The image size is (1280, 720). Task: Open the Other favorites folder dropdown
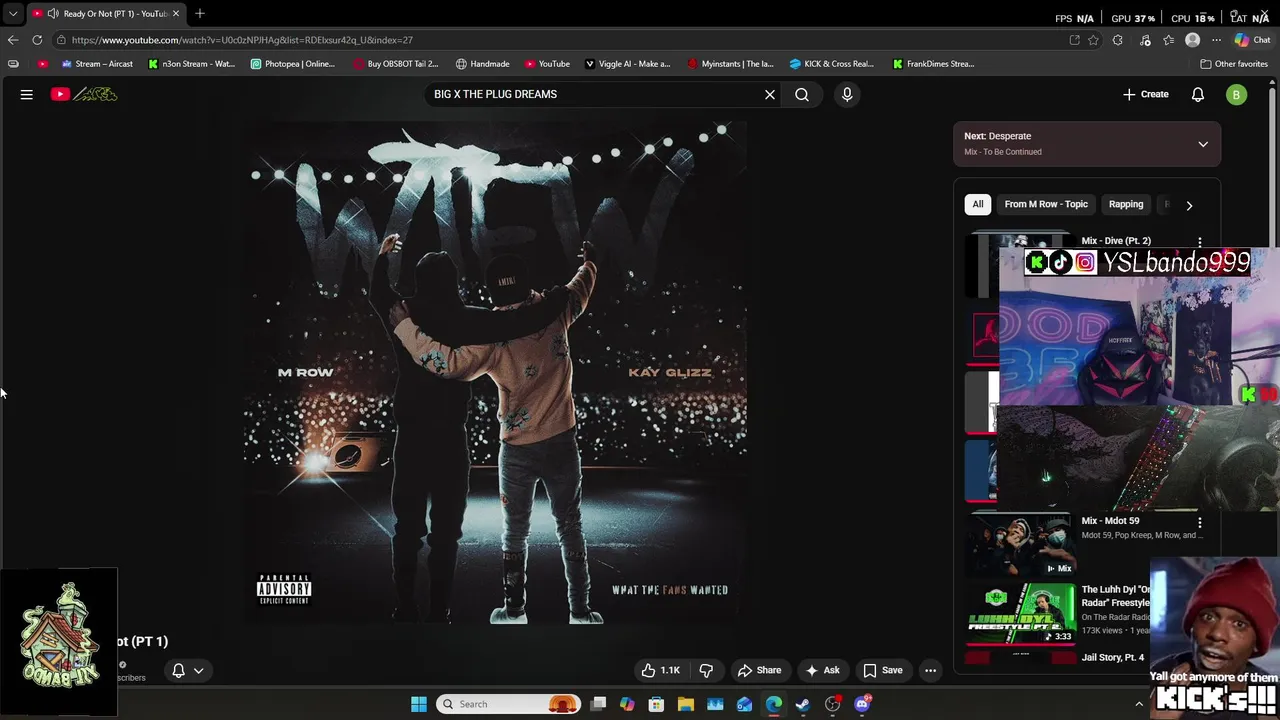tap(1233, 64)
